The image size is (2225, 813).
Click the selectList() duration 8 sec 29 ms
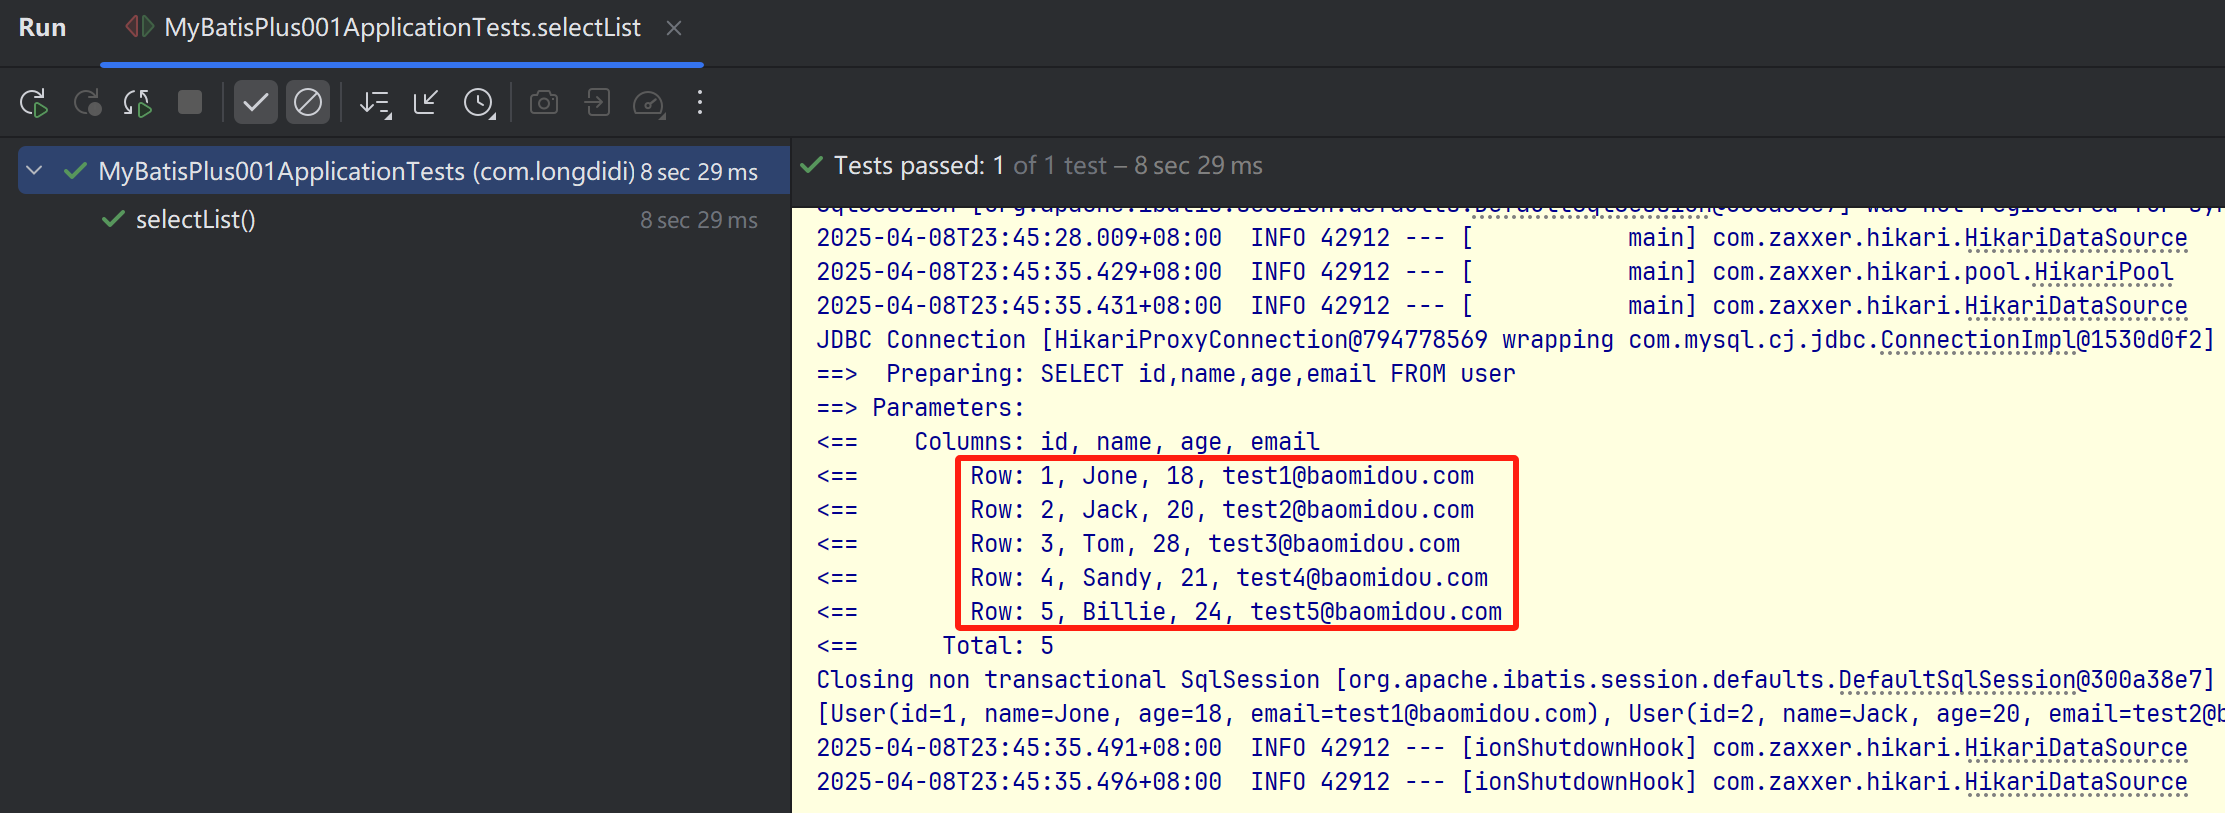[698, 220]
